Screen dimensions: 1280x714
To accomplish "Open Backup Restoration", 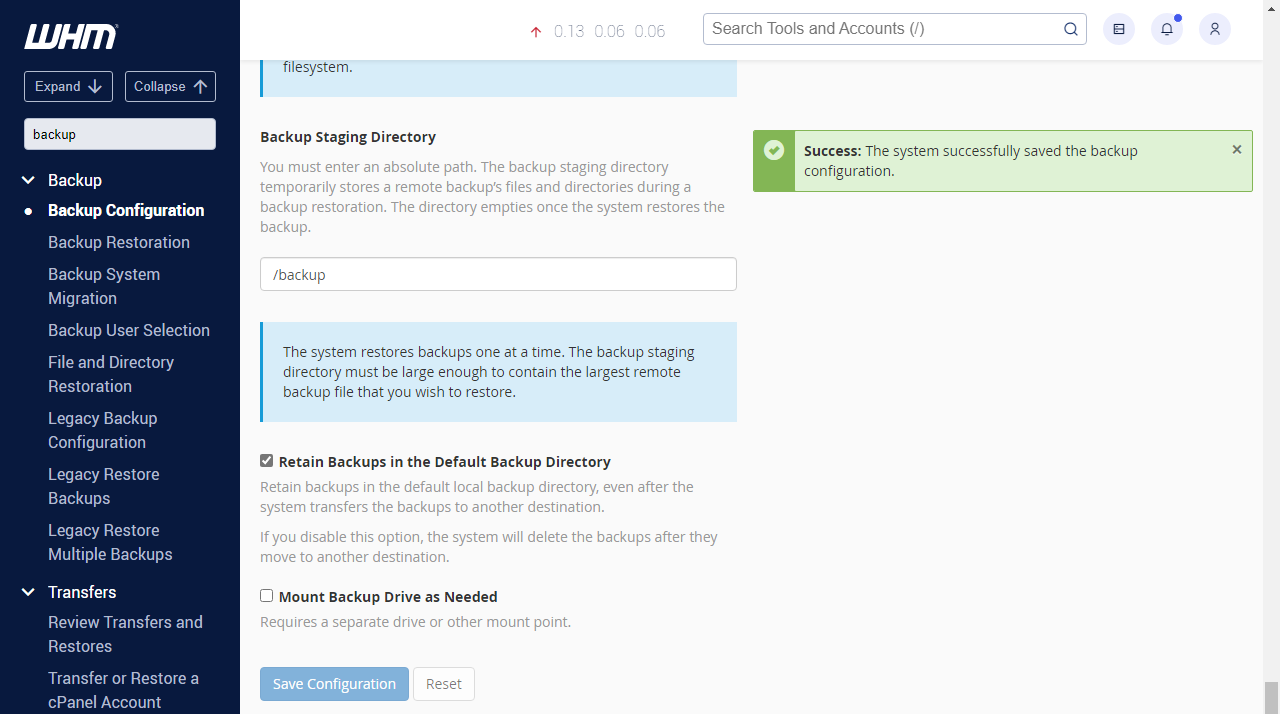I will pos(118,242).
